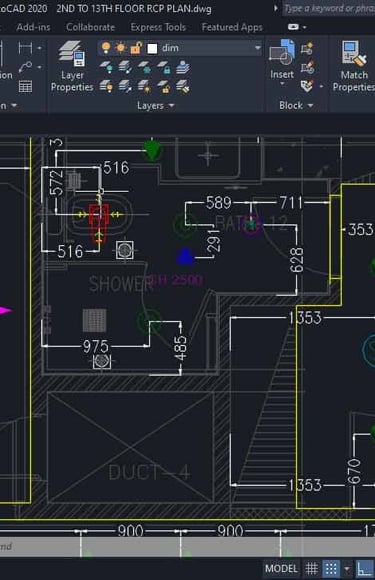Open the Leader dropdown arrow
This screenshot has width=375, height=580.
point(39,67)
